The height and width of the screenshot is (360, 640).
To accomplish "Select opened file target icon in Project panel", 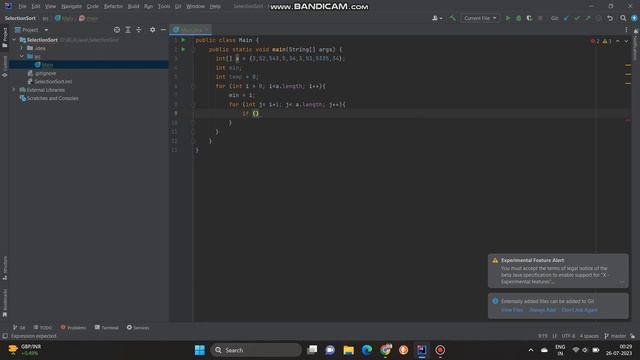I will click(x=117, y=30).
